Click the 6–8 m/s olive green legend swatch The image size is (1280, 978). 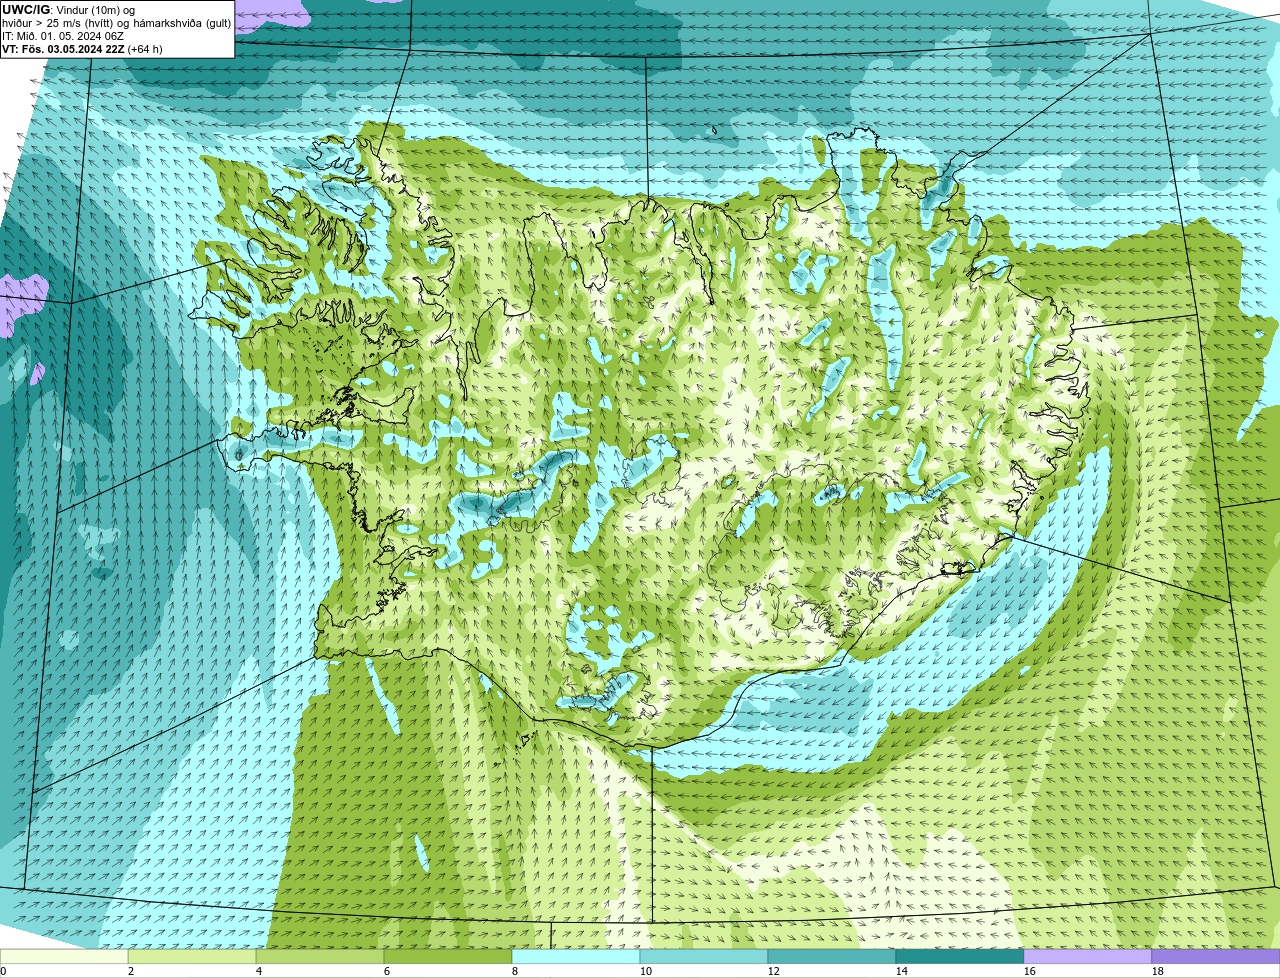[448, 957]
